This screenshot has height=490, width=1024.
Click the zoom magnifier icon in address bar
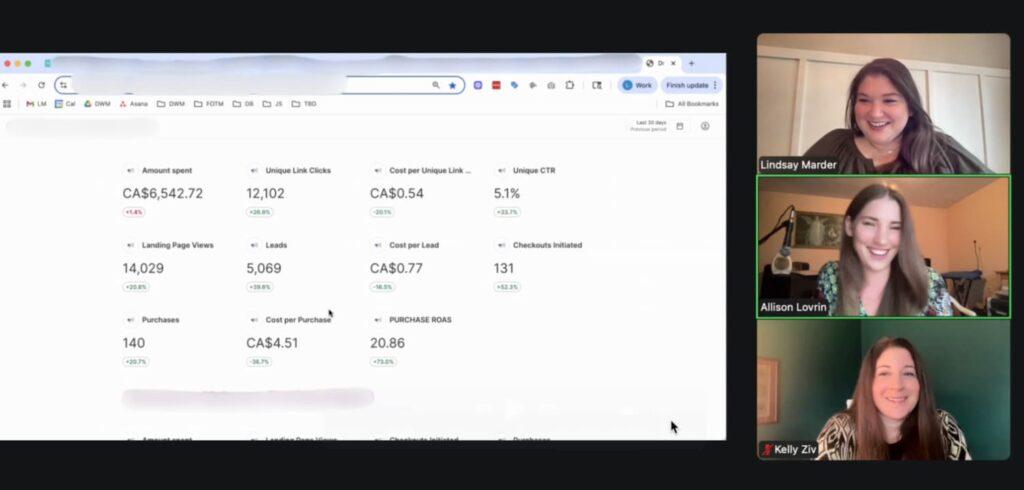pos(436,86)
